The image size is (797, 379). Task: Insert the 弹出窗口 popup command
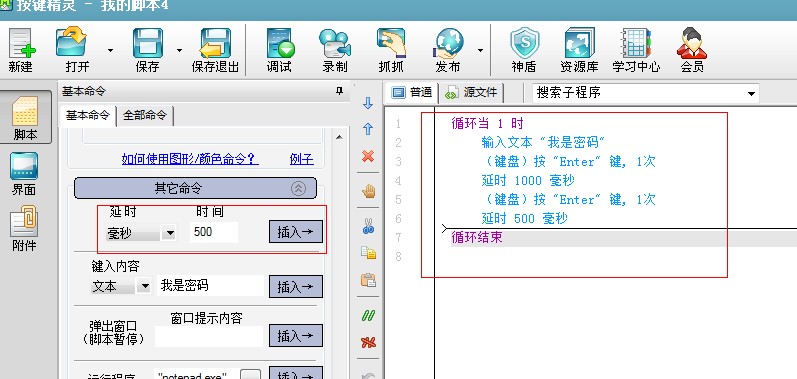tap(296, 336)
